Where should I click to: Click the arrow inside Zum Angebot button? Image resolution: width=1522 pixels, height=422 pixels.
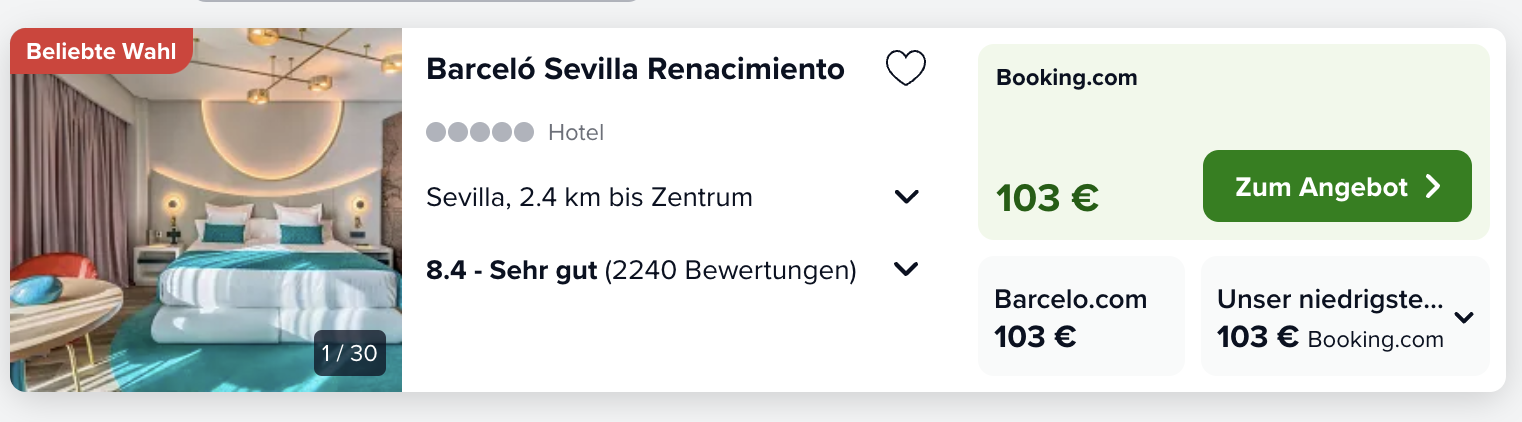pyautogui.click(x=1433, y=187)
